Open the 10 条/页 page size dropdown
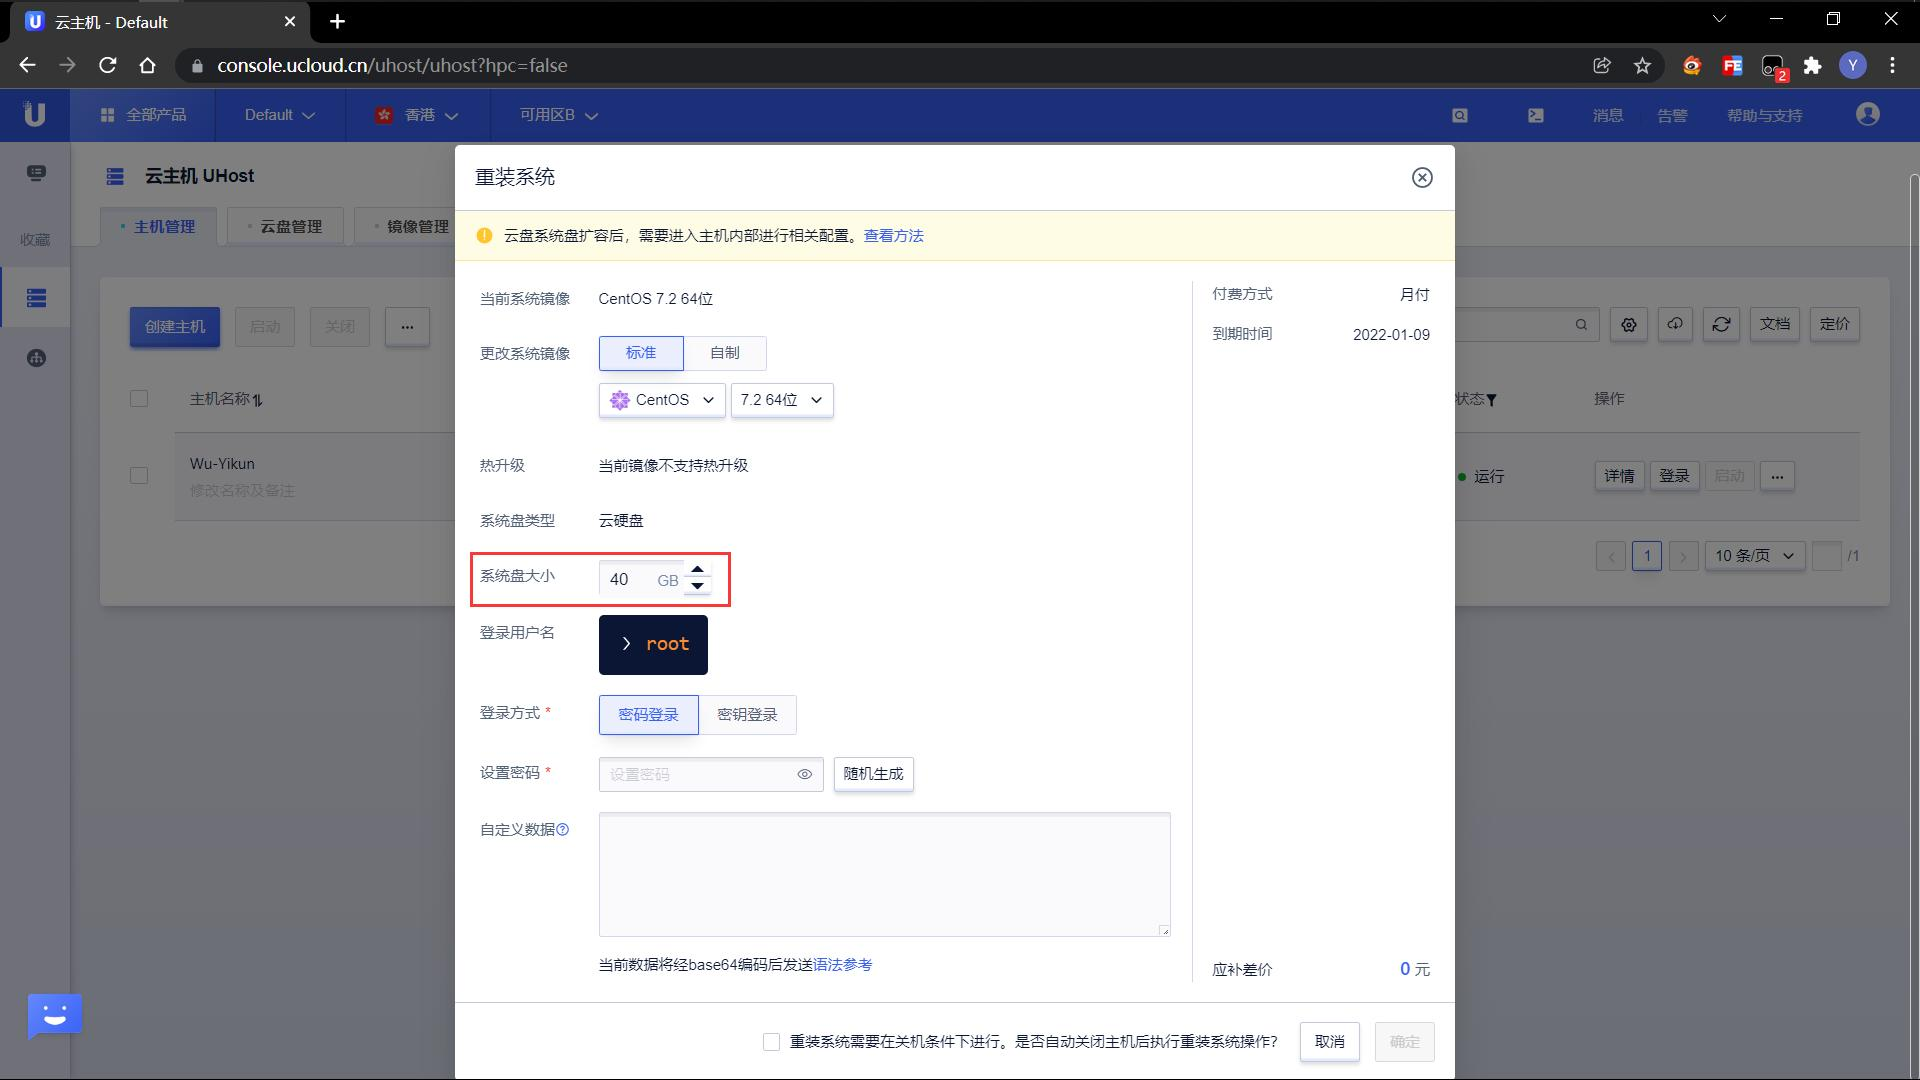 point(1753,556)
